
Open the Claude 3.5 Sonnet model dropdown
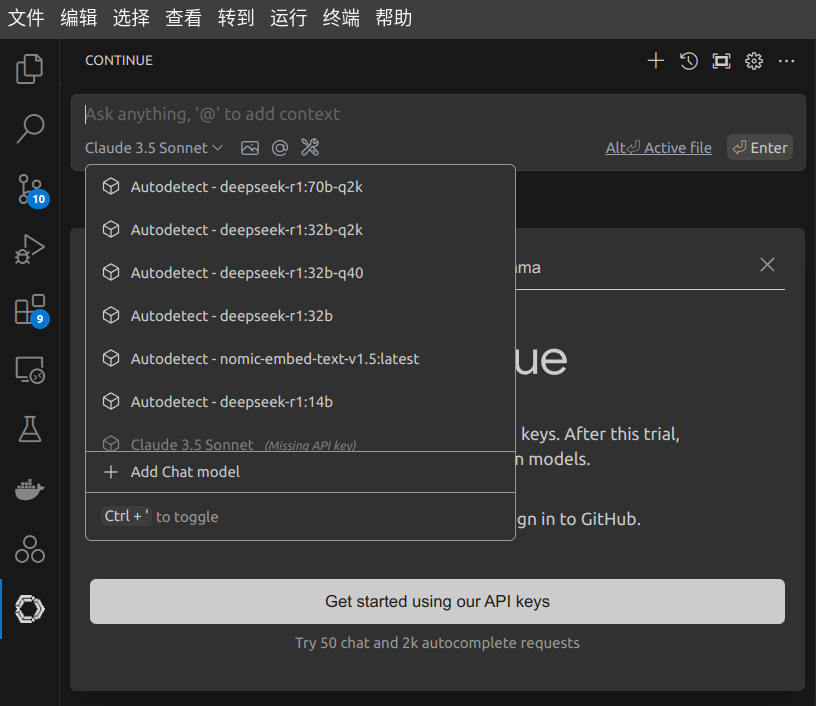click(154, 148)
